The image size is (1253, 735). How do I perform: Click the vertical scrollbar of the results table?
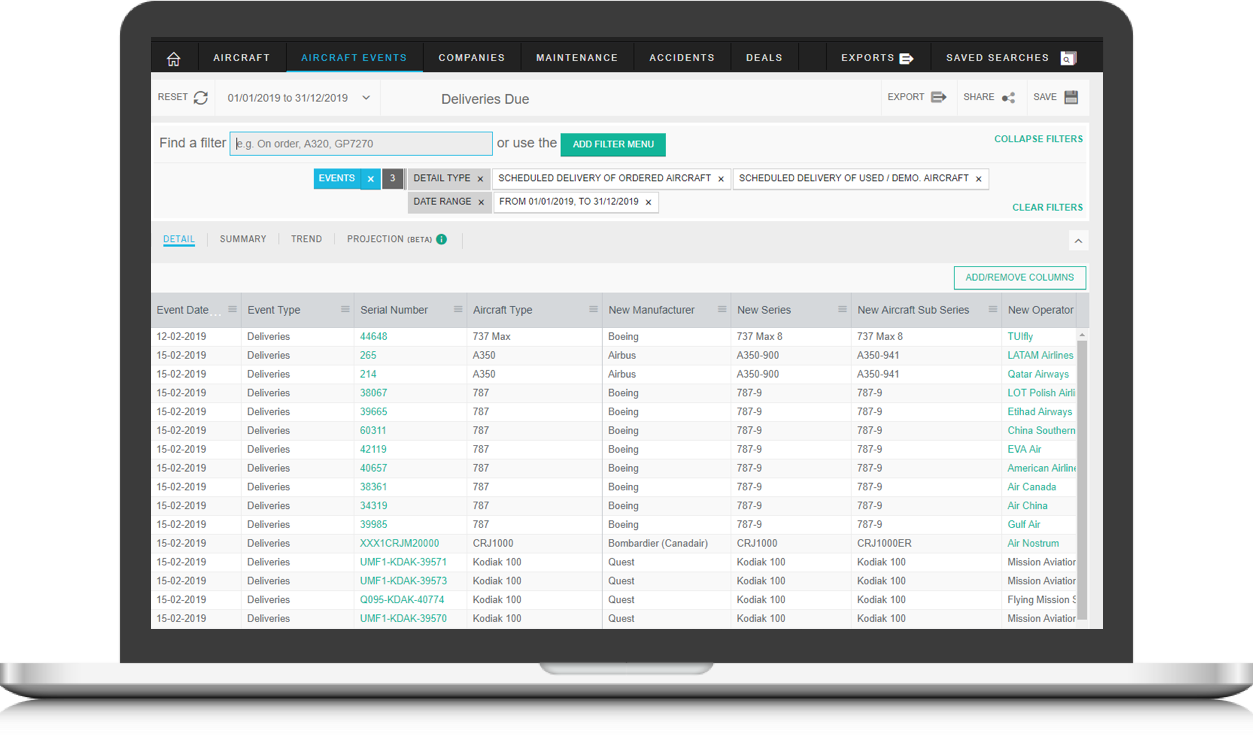tap(1082, 479)
